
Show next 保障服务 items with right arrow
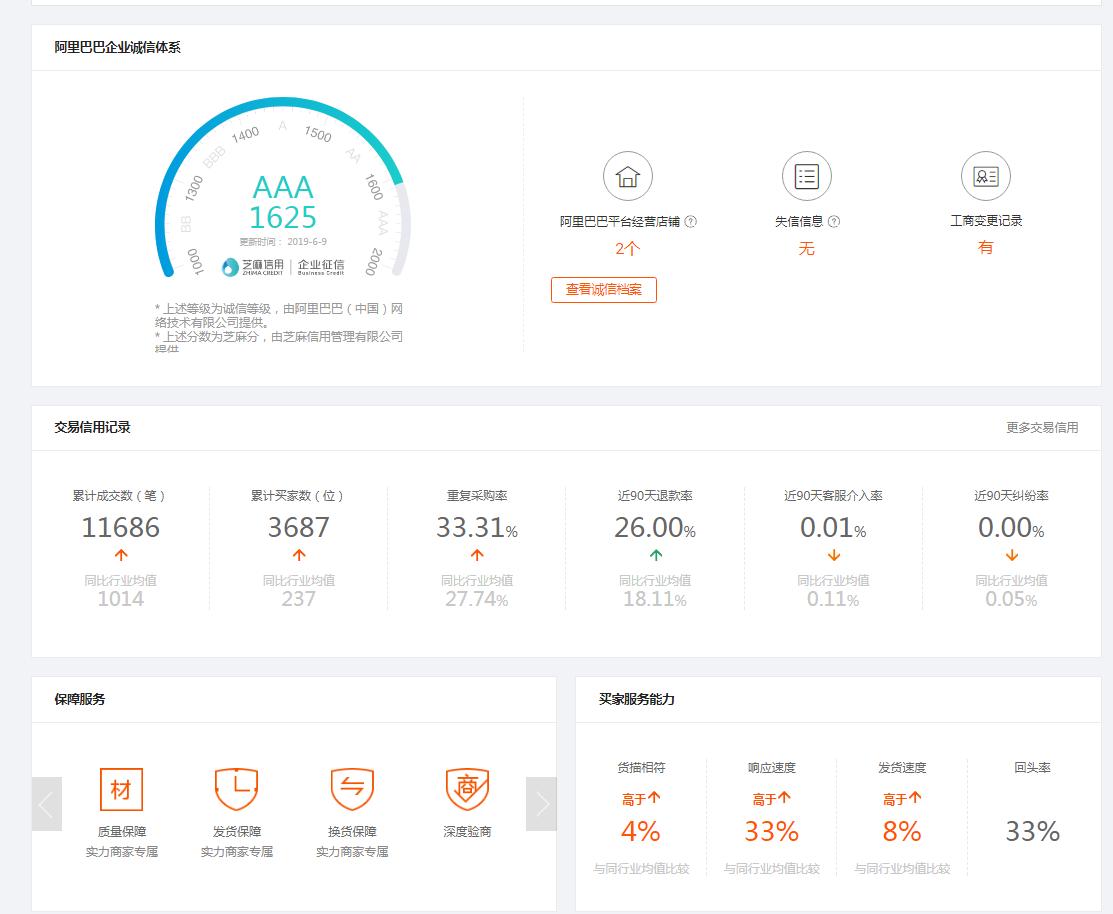point(541,804)
